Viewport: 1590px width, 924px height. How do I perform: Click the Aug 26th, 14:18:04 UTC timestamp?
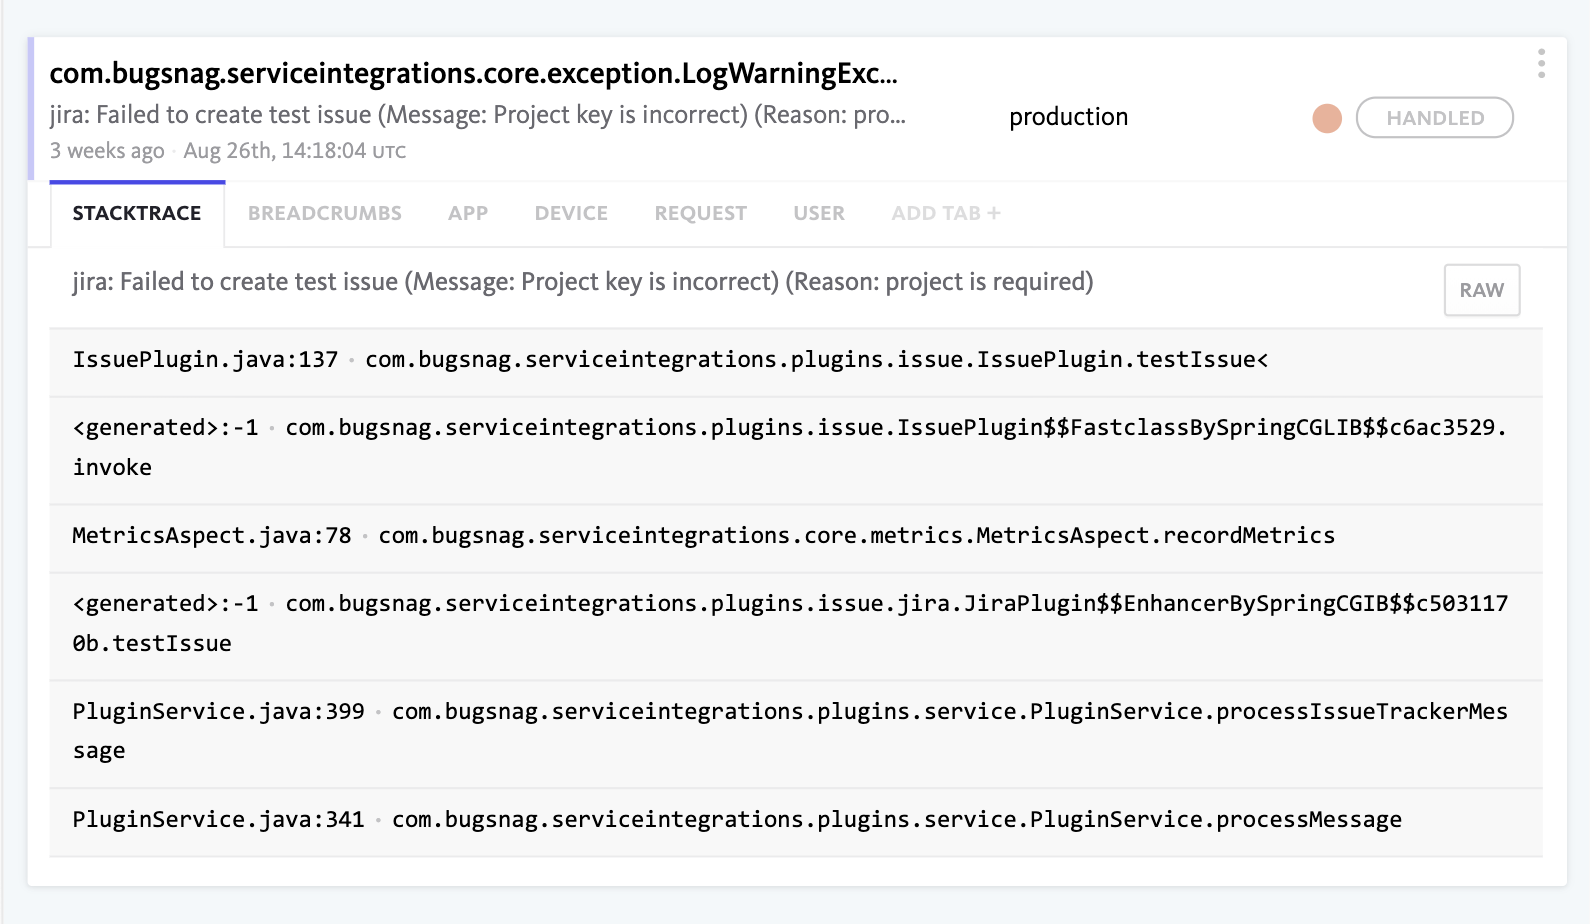pyautogui.click(x=295, y=151)
